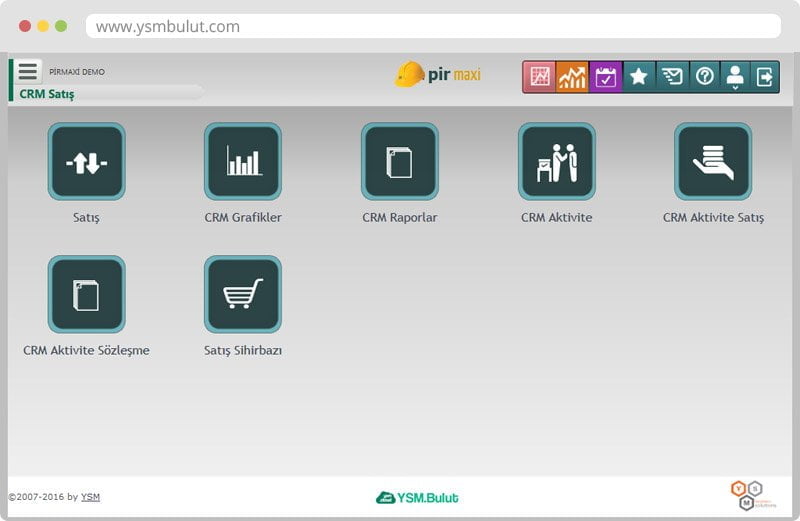This screenshot has height=521, width=800.
Task: Open CRM Aktivite Satış hand icon
Action: click(x=713, y=162)
